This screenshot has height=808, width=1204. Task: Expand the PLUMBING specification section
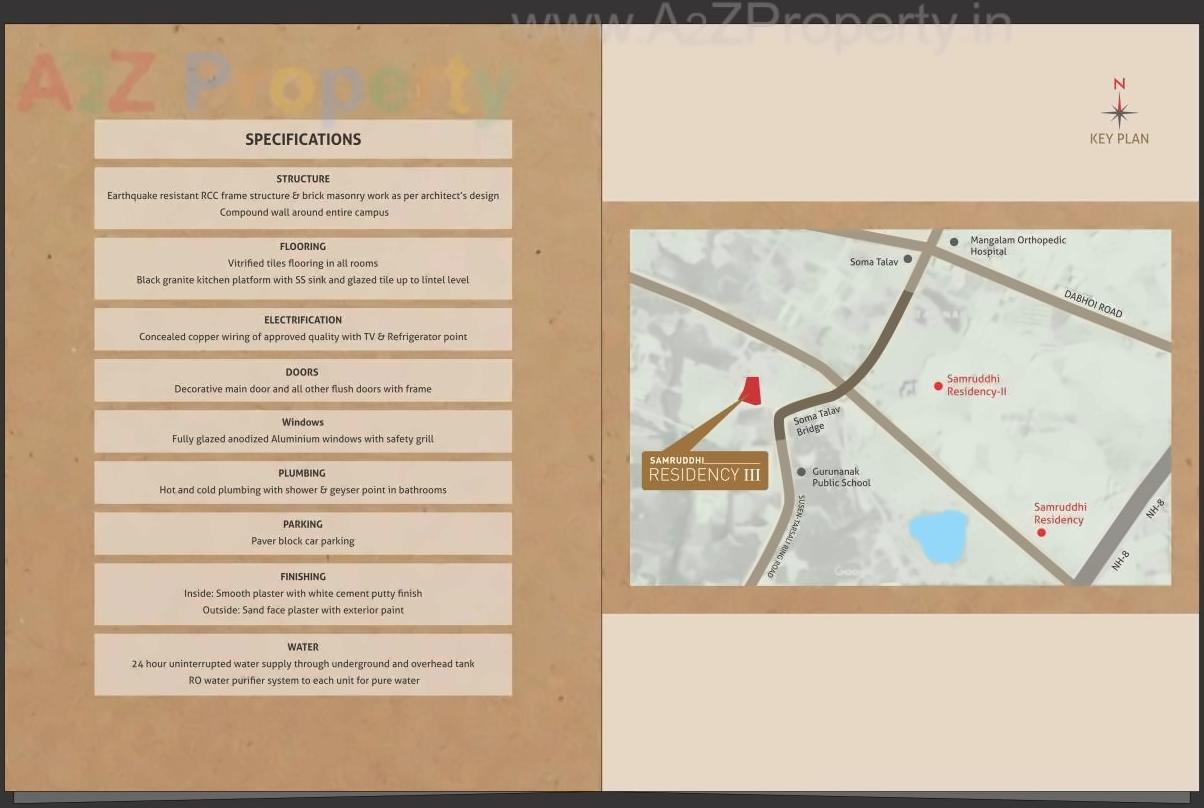pyautogui.click(x=303, y=473)
